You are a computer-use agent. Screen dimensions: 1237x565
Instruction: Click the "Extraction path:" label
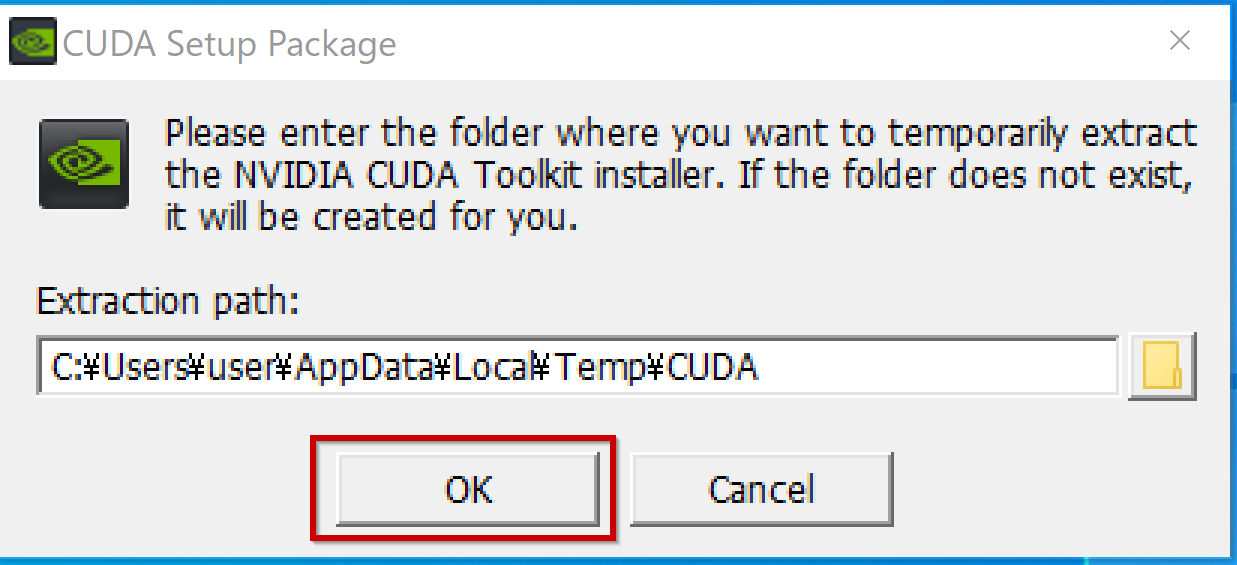(x=168, y=301)
